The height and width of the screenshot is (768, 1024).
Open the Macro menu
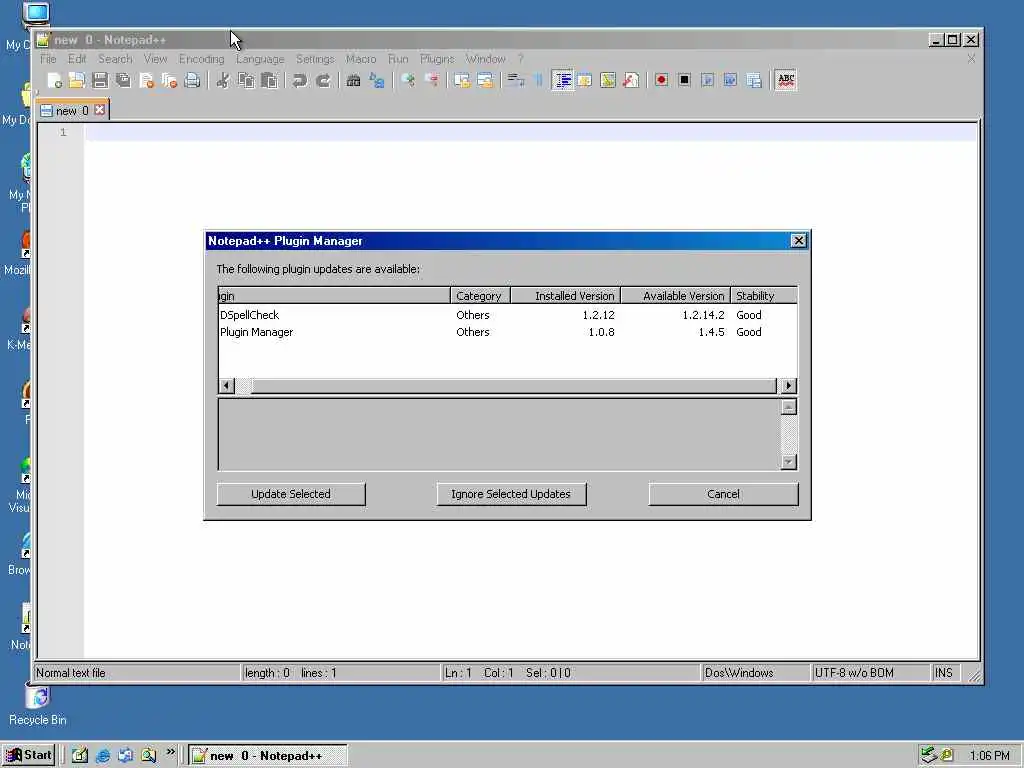pyautogui.click(x=361, y=59)
